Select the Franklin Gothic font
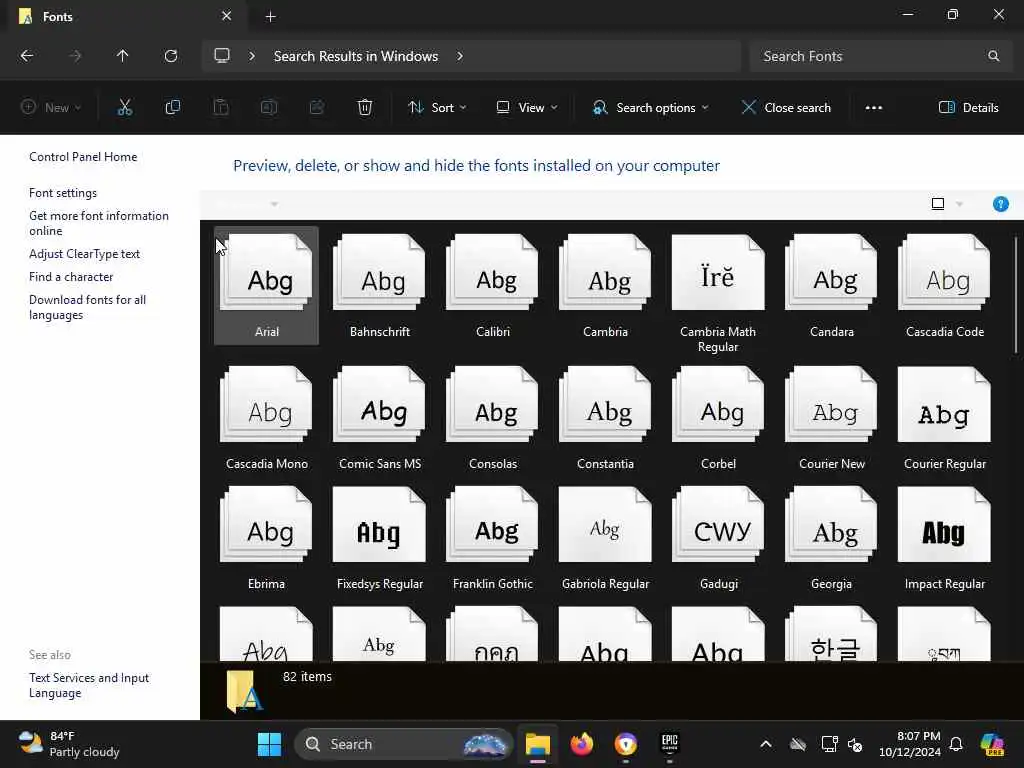The image size is (1024, 768). click(492, 538)
